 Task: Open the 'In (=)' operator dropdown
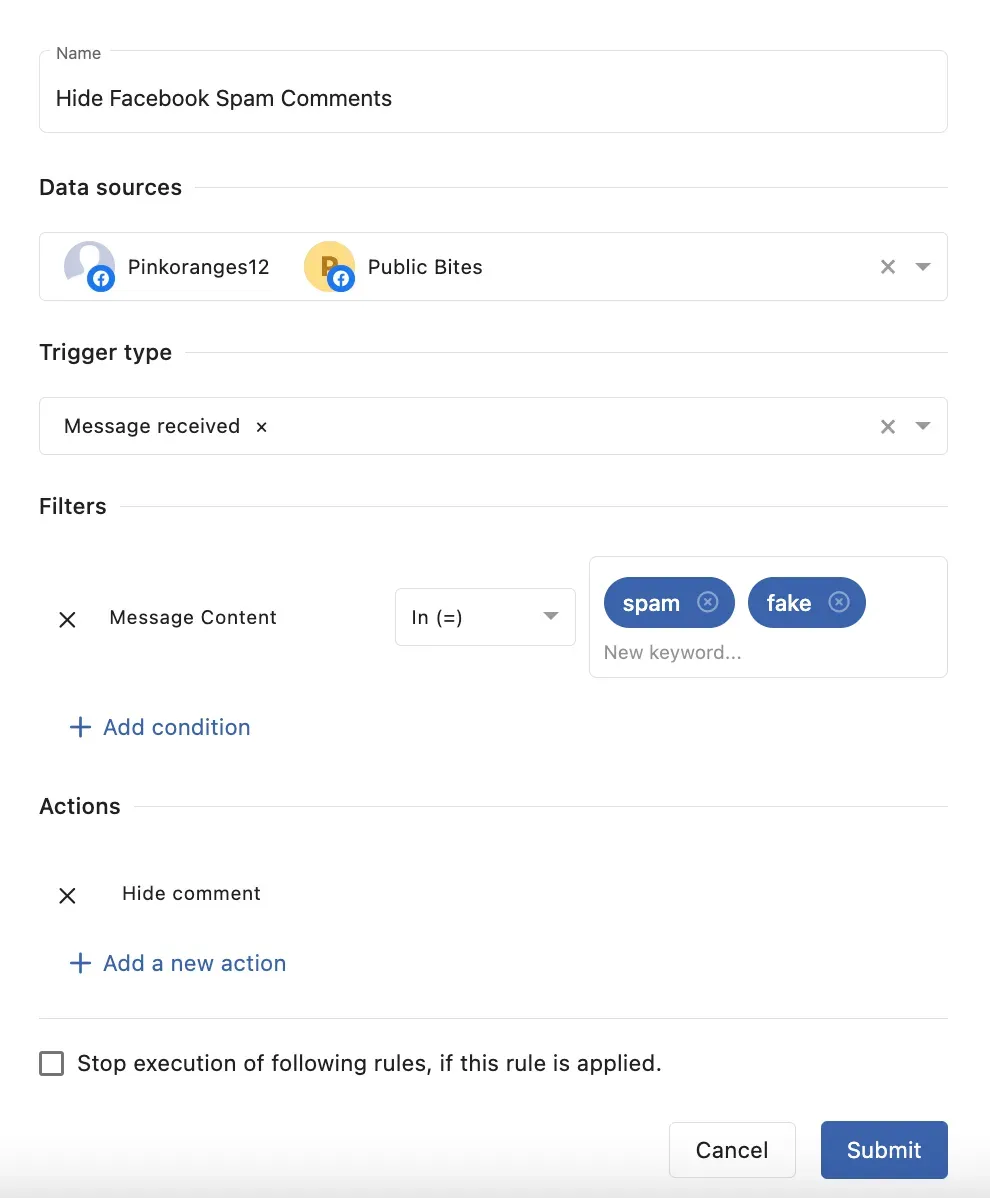click(x=485, y=617)
